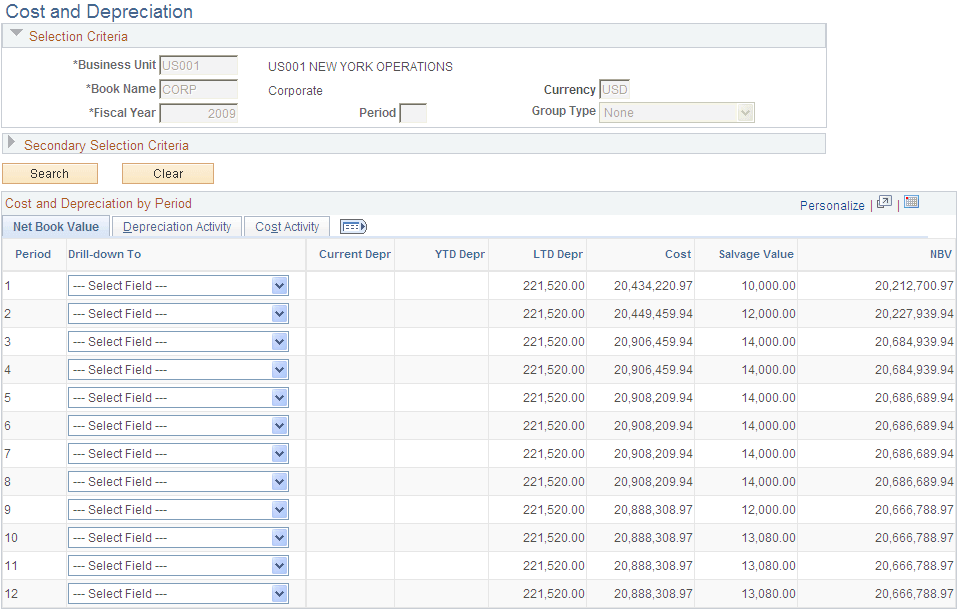Expand the Secondary Selection Criteria section
The height and width of the screenshot is (609, 957).
coord(14,144)
